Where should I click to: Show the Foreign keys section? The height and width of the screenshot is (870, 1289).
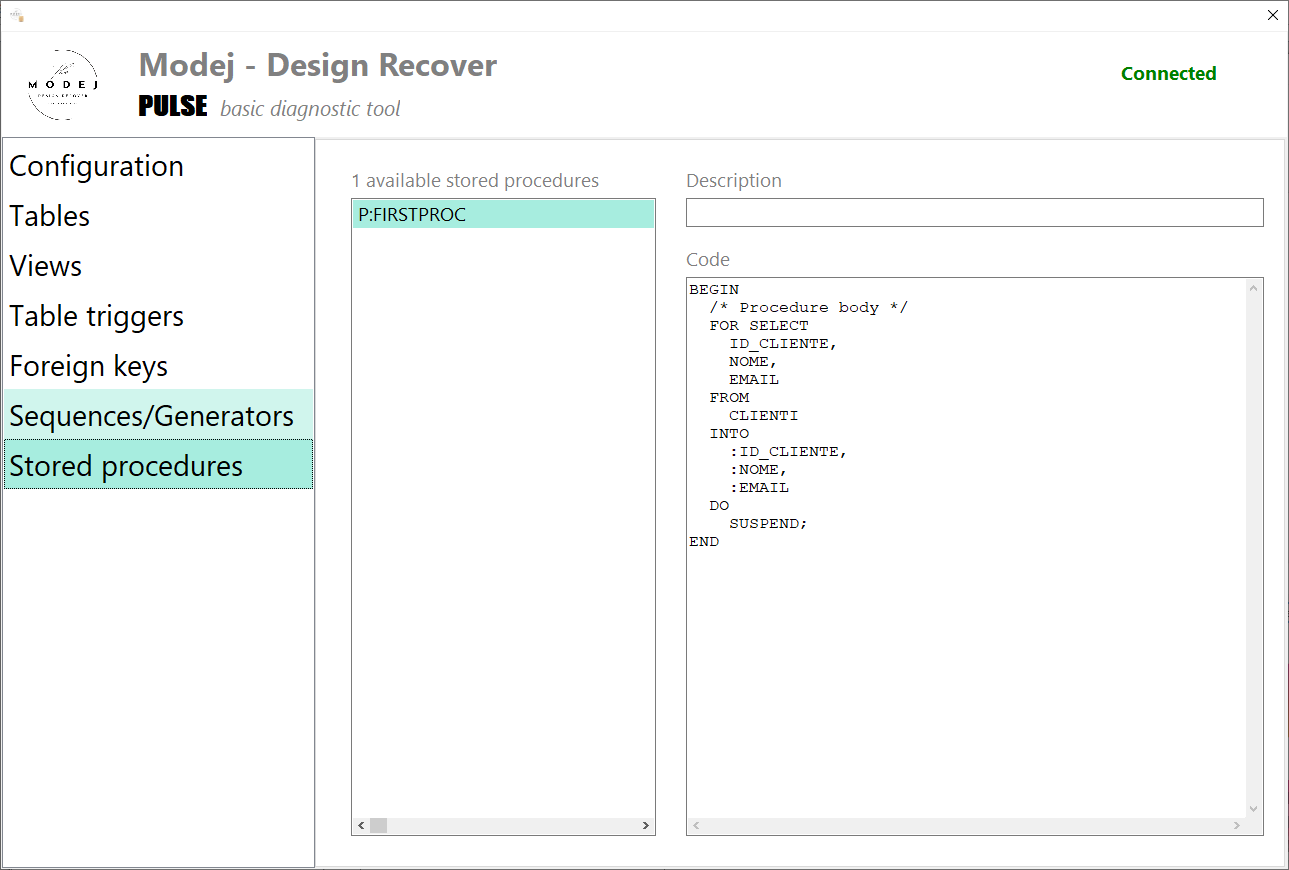pos(158,365)
